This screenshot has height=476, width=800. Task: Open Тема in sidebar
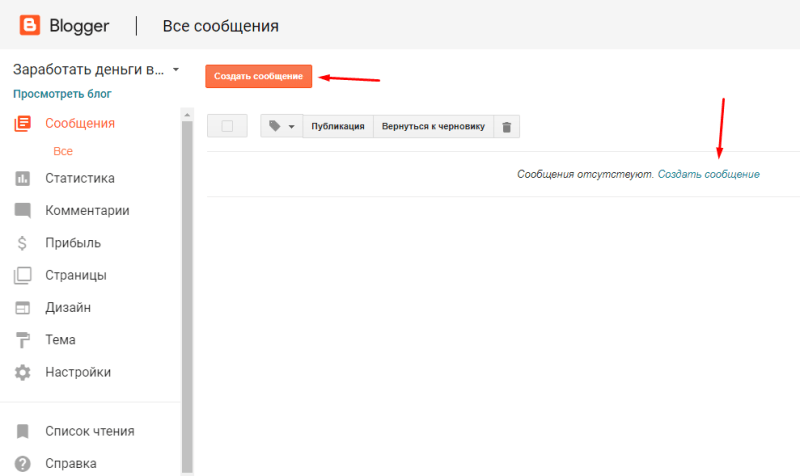coord(60,340)
